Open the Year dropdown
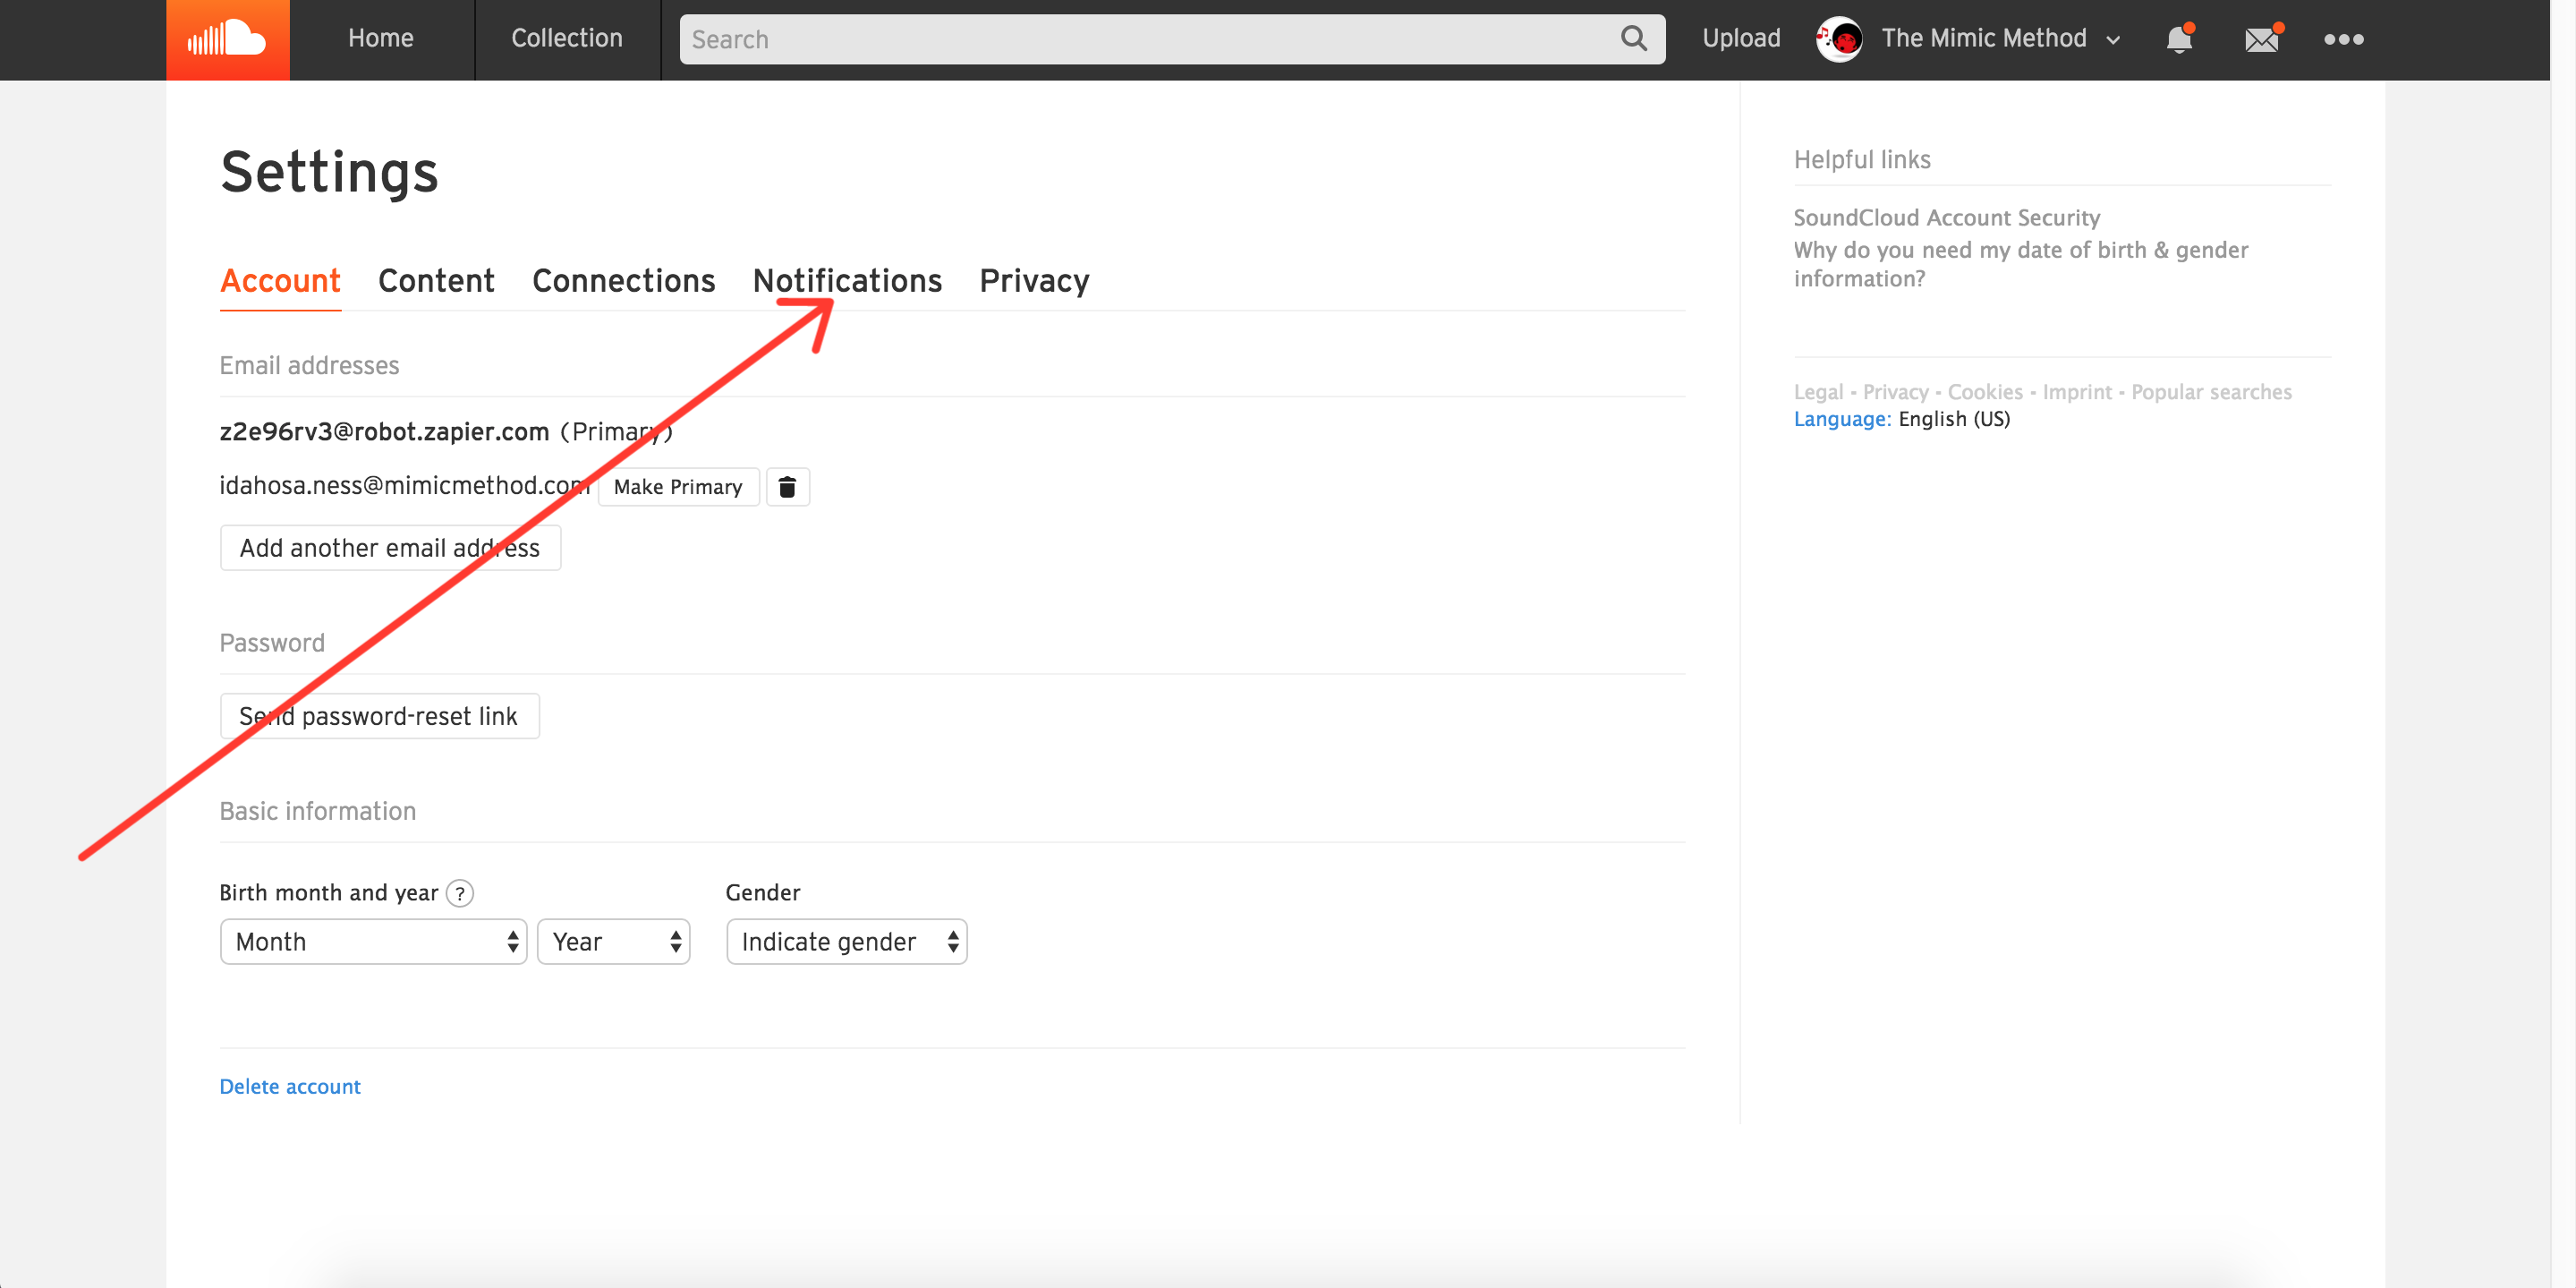Viewport: 2576px width, 1288px height. pos(613,942)
